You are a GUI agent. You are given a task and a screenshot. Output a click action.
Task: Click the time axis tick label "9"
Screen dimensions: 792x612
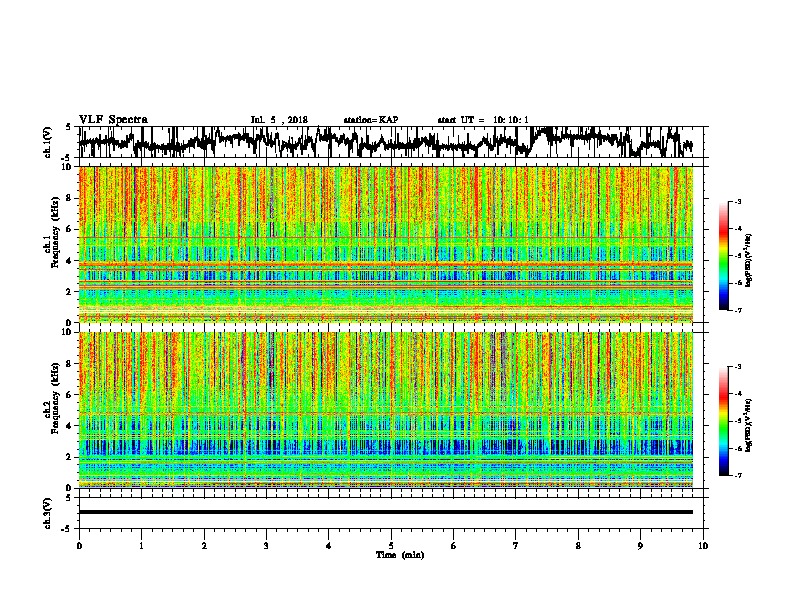640,546
